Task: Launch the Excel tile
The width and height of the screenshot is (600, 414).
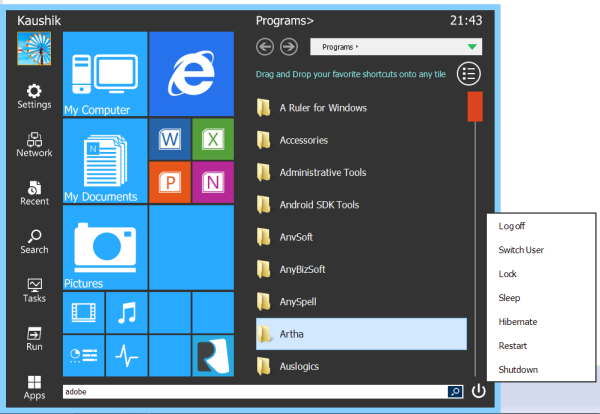Action: (213, 139)
